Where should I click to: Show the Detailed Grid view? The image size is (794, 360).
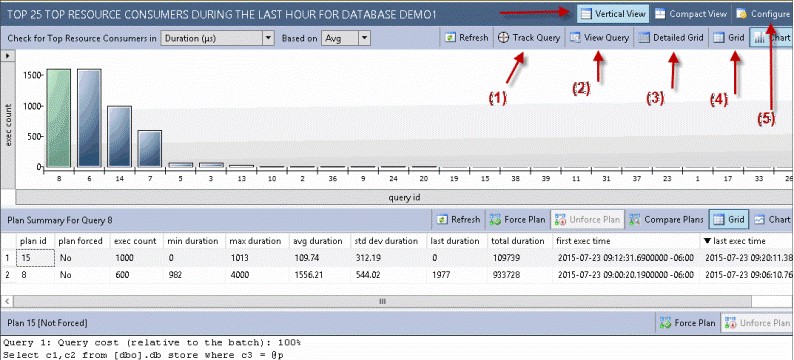click(671, 37)
